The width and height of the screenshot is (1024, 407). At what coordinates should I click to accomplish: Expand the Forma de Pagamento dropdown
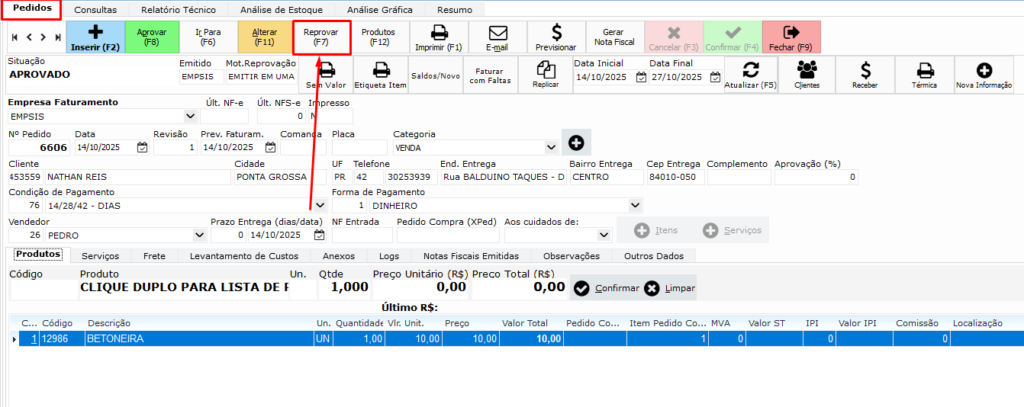click(635, 206)
